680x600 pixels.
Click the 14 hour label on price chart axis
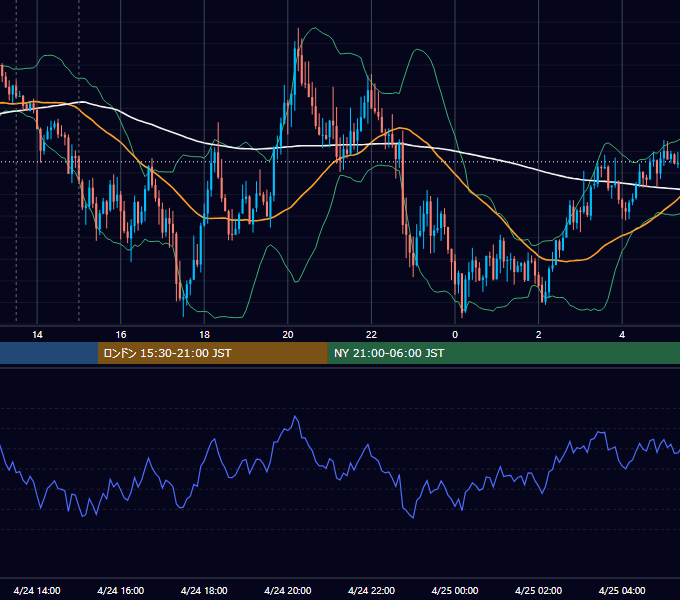(x=37, y=335)
